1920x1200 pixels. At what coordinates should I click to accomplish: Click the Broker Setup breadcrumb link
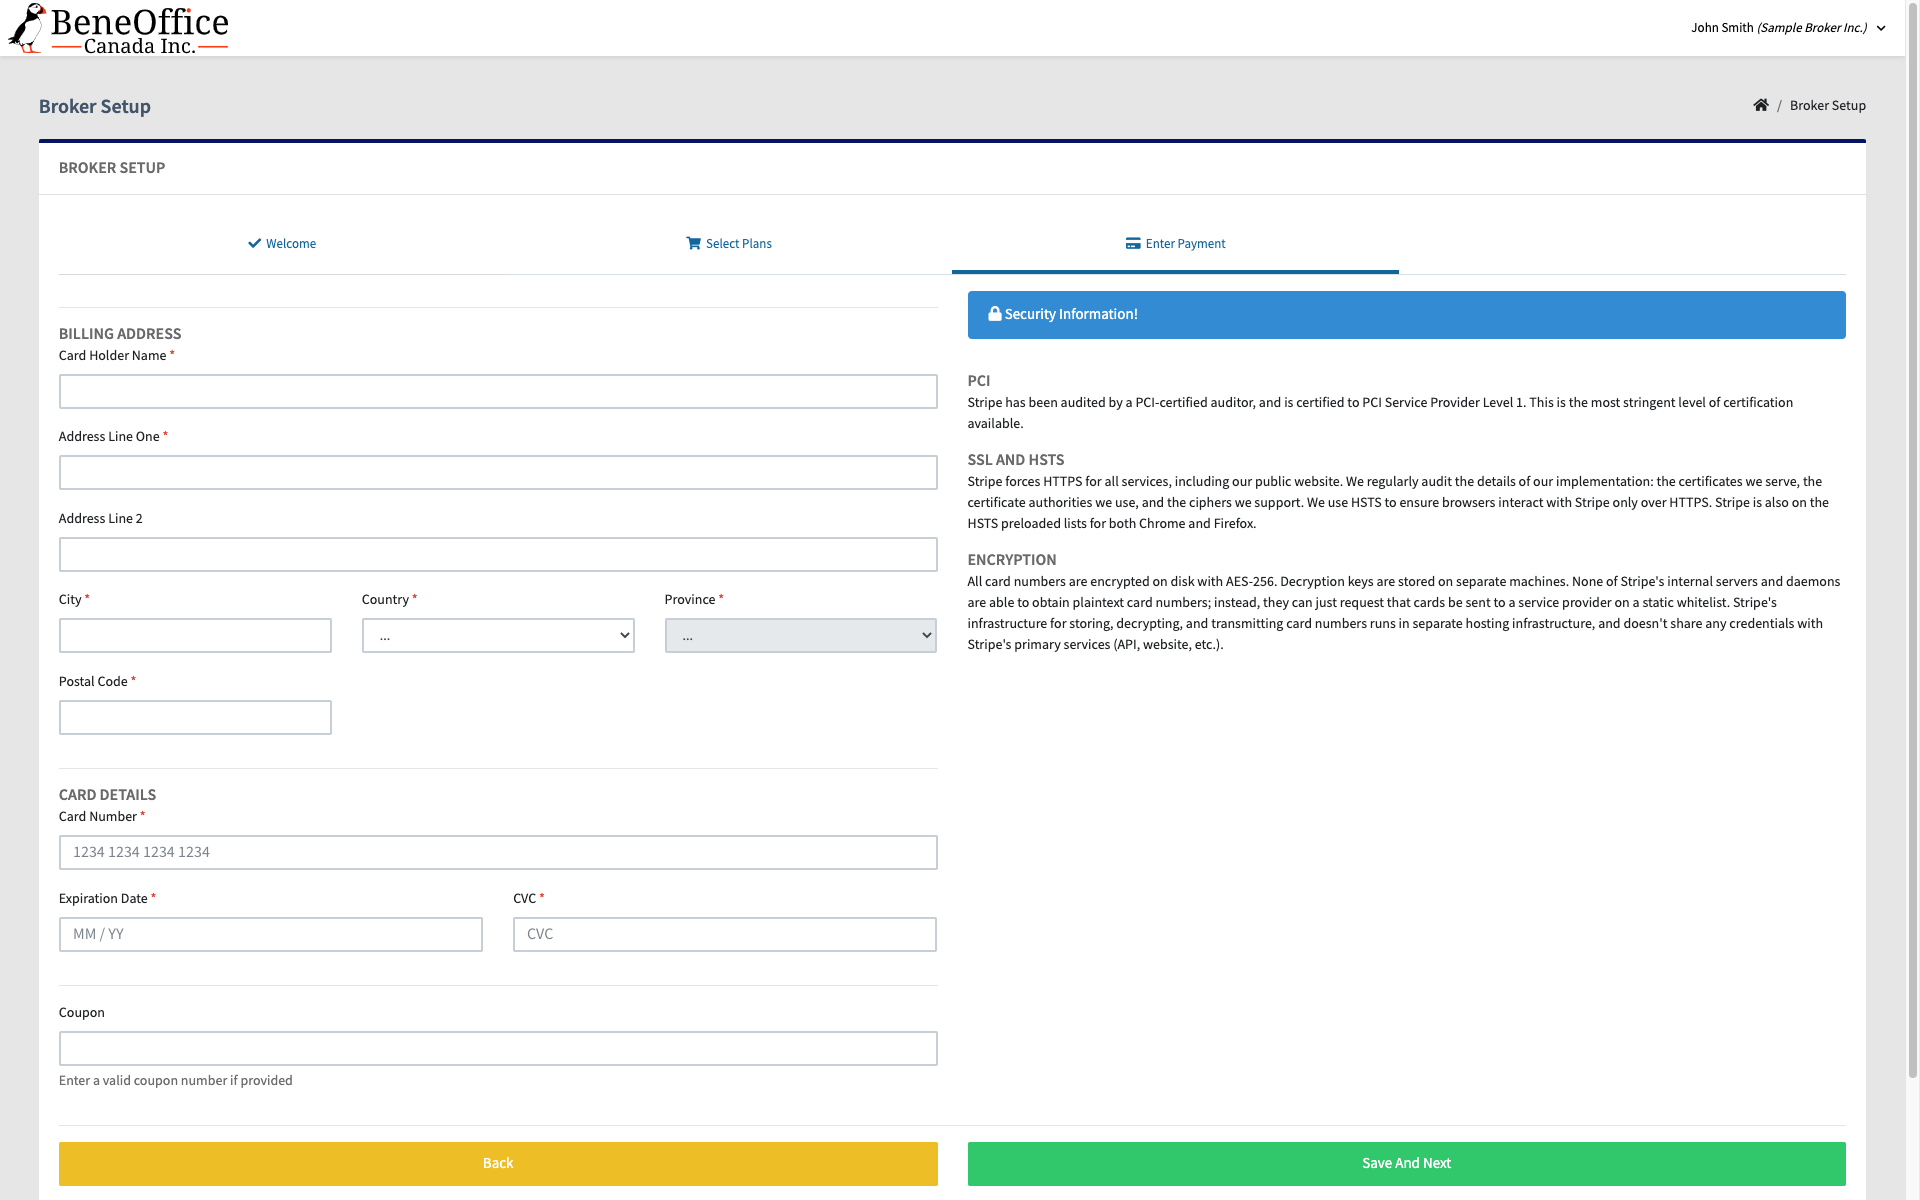tap(1827, 105)
